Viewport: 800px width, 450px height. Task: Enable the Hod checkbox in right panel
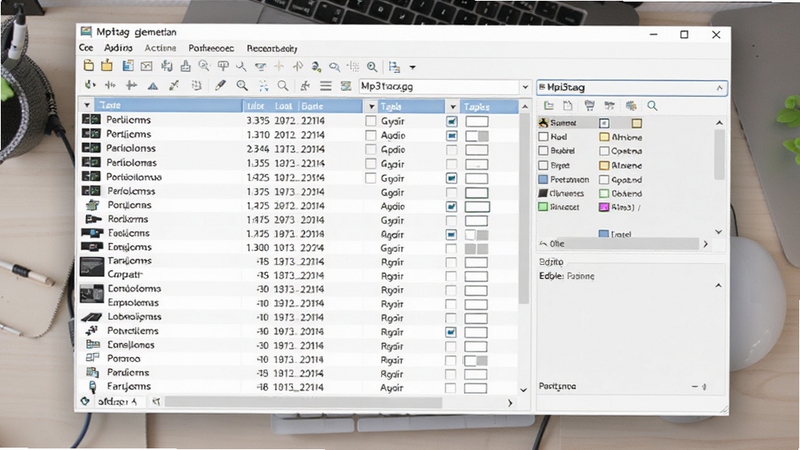[x=543, y=137]
